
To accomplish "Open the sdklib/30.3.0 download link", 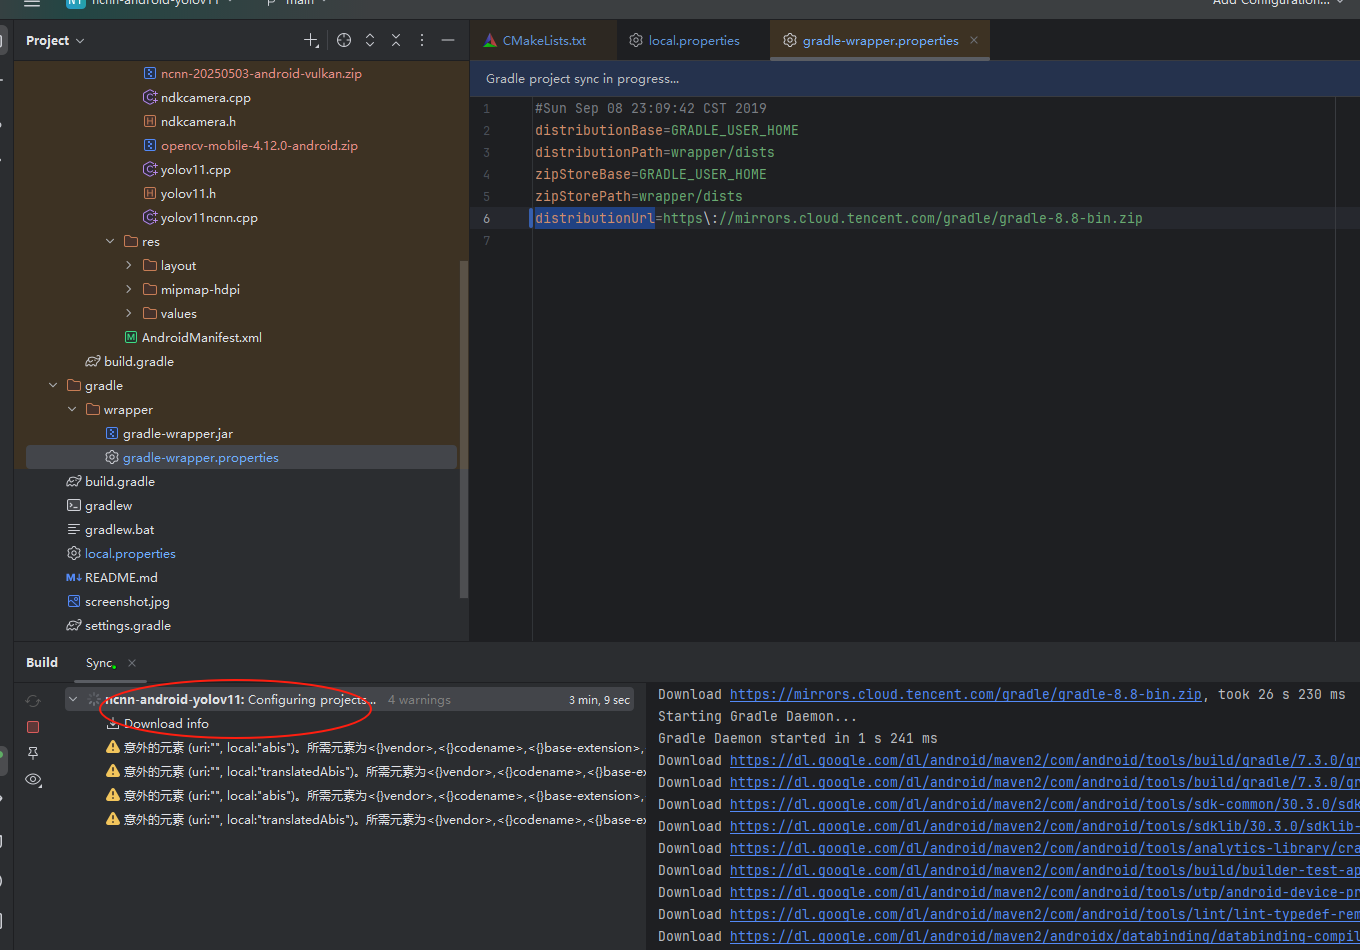I will click(1044, 826).
